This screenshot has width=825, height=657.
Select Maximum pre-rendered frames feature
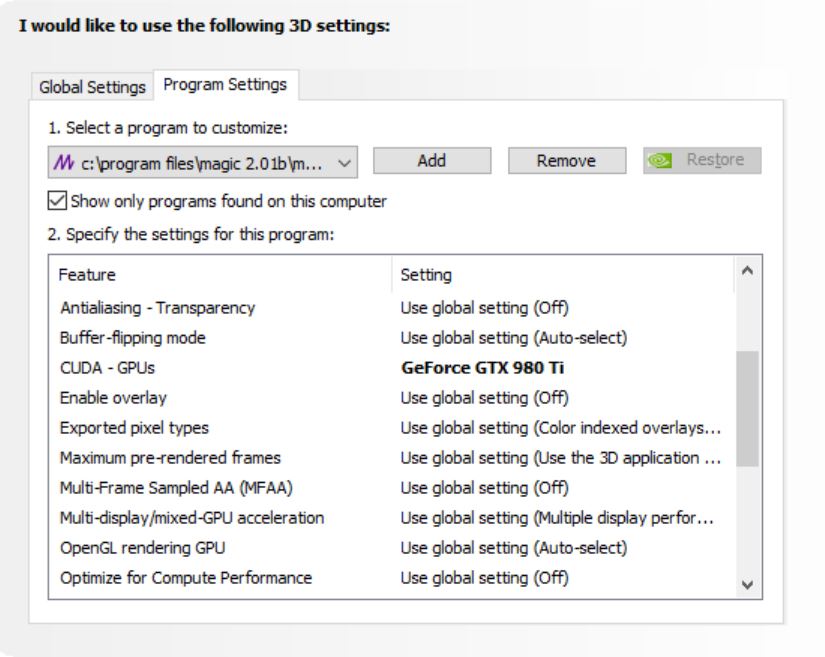point(170,458)
